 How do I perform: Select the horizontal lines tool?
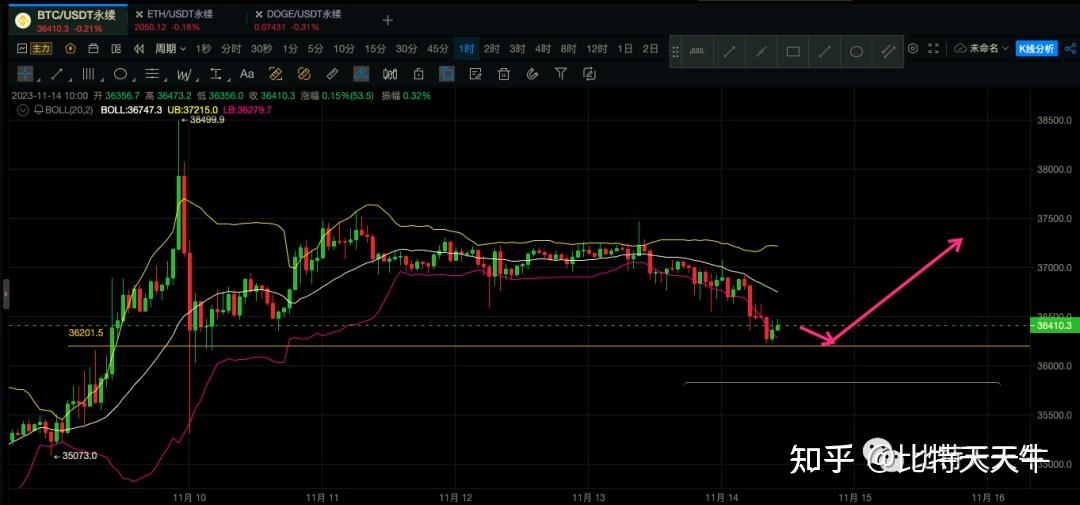(152, 73)
